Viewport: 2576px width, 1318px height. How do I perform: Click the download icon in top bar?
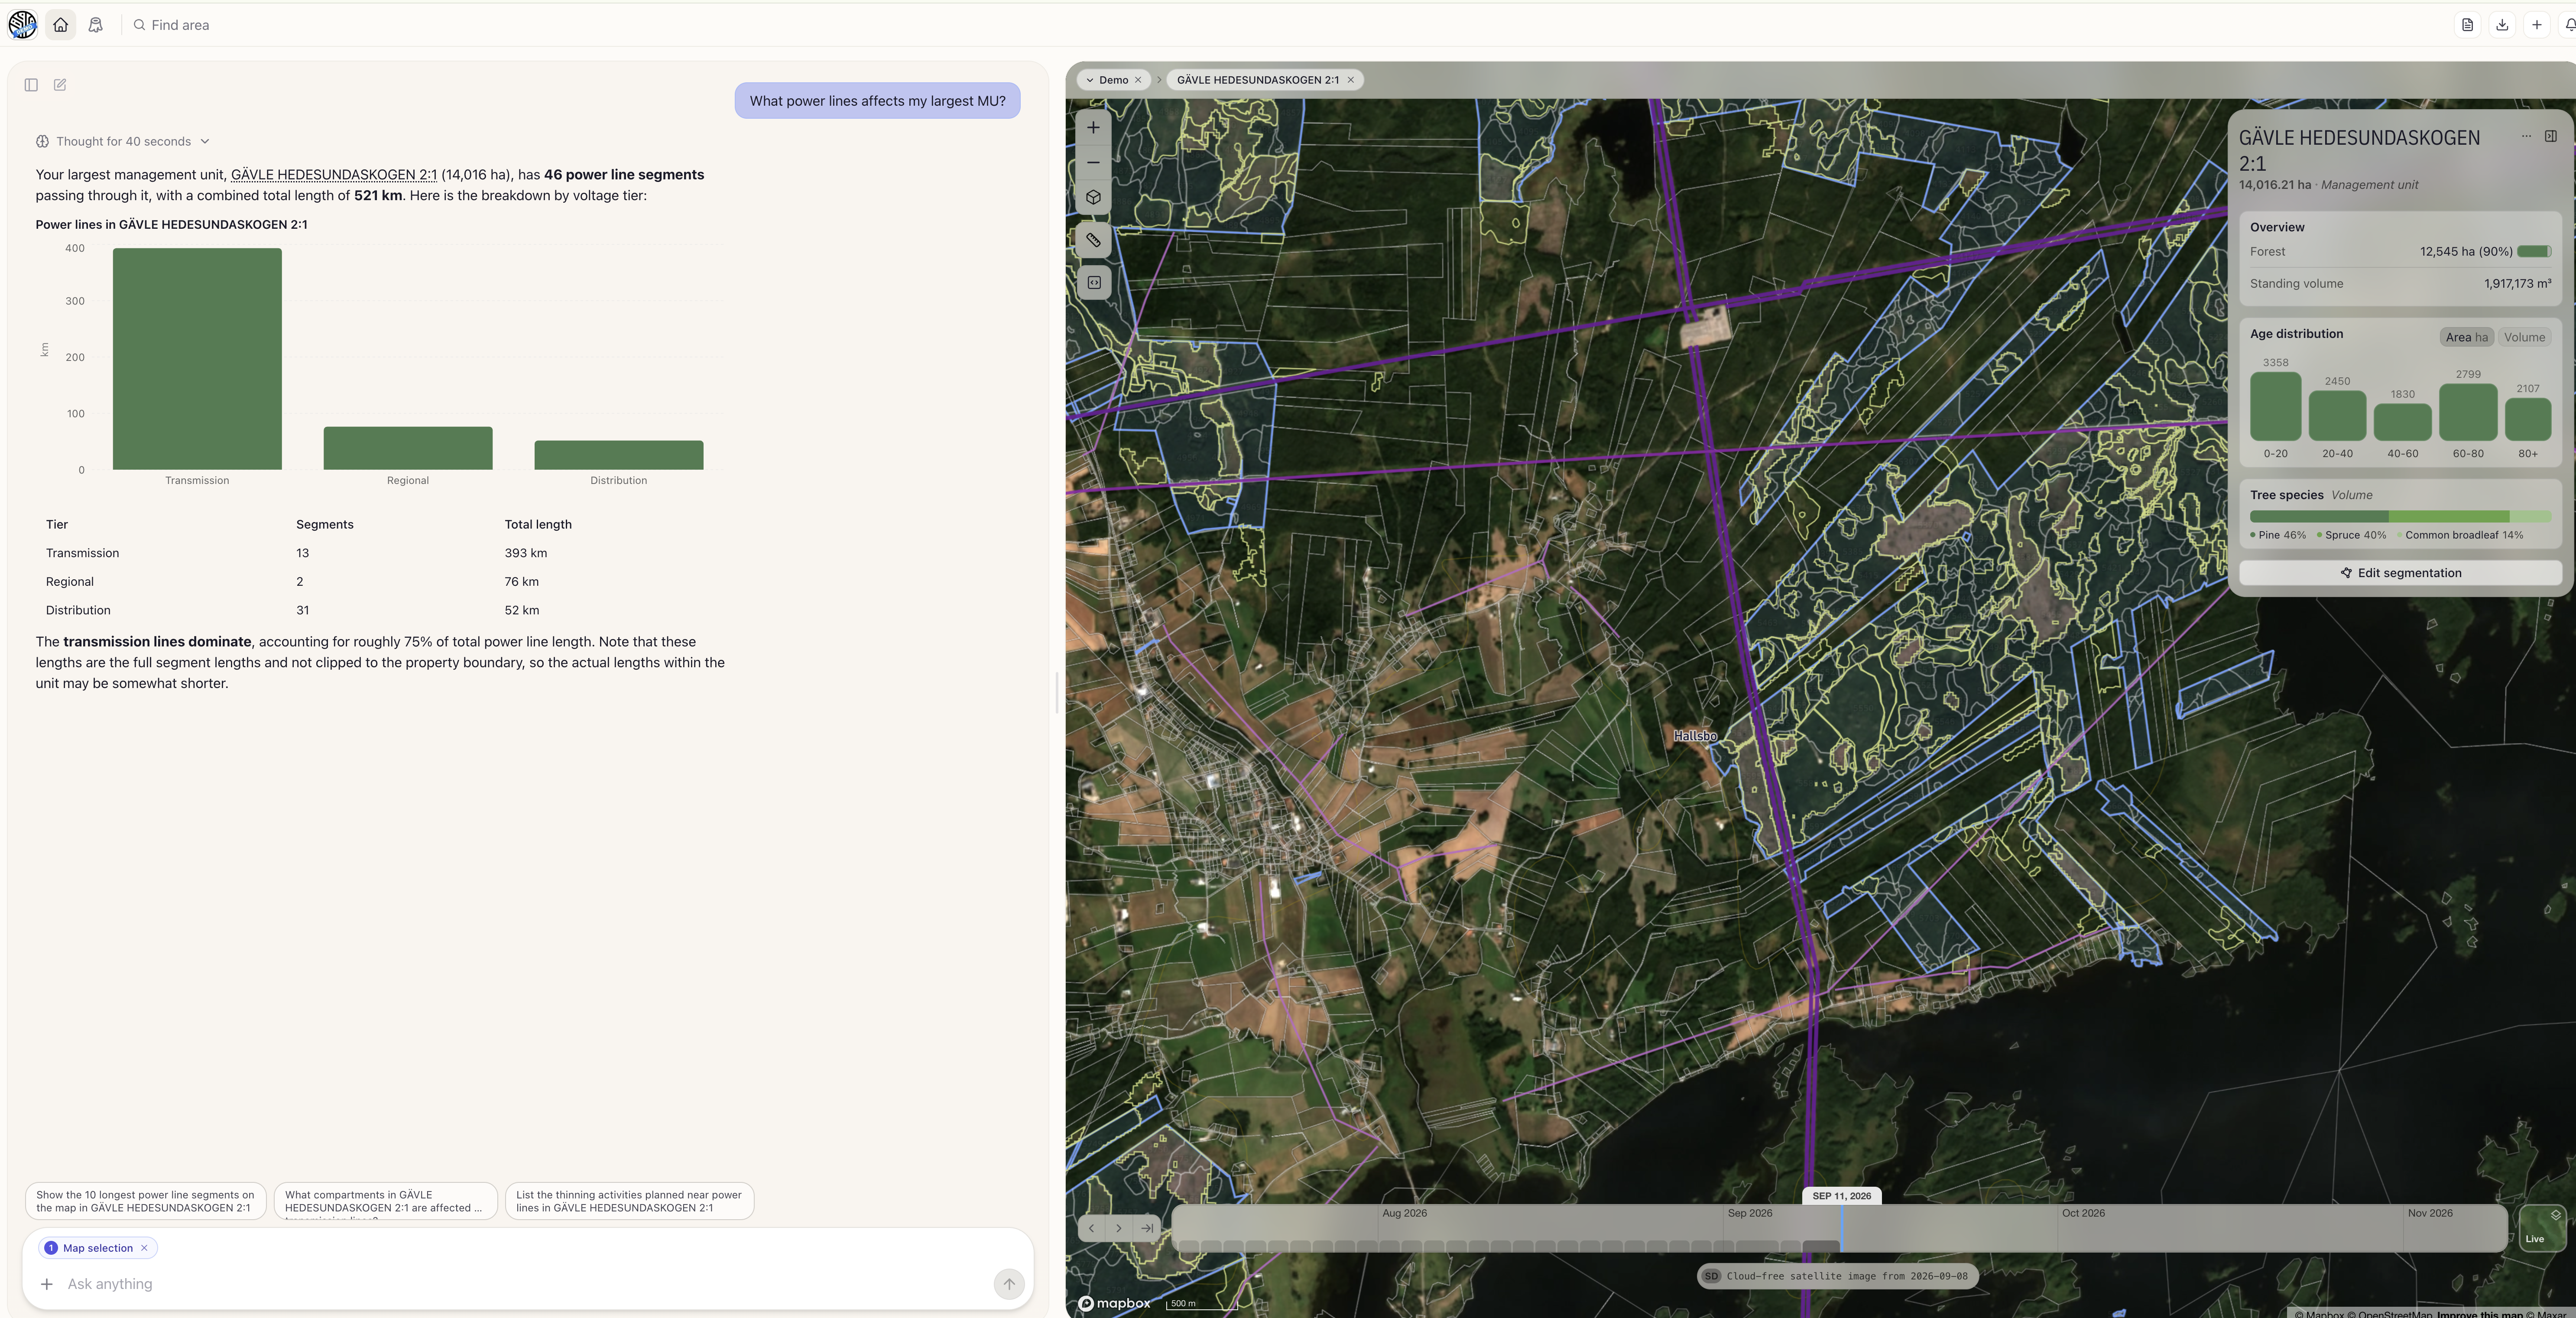[x=2502, y=25]
